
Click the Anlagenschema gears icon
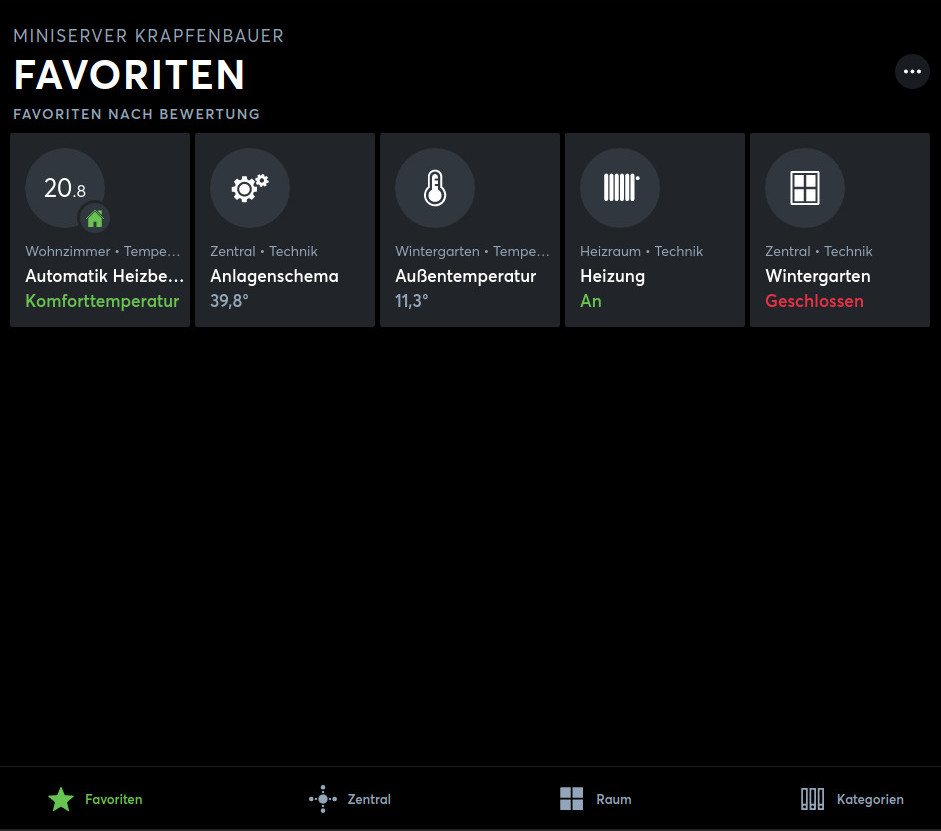pyautogui.click(x=250, y=188)
